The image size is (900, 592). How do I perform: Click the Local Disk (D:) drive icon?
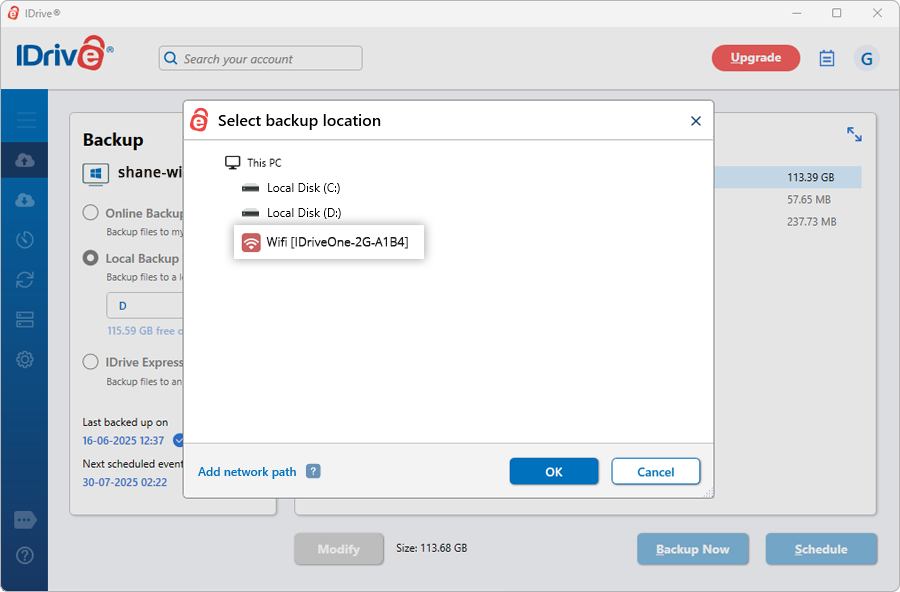(x=250, y=213)
